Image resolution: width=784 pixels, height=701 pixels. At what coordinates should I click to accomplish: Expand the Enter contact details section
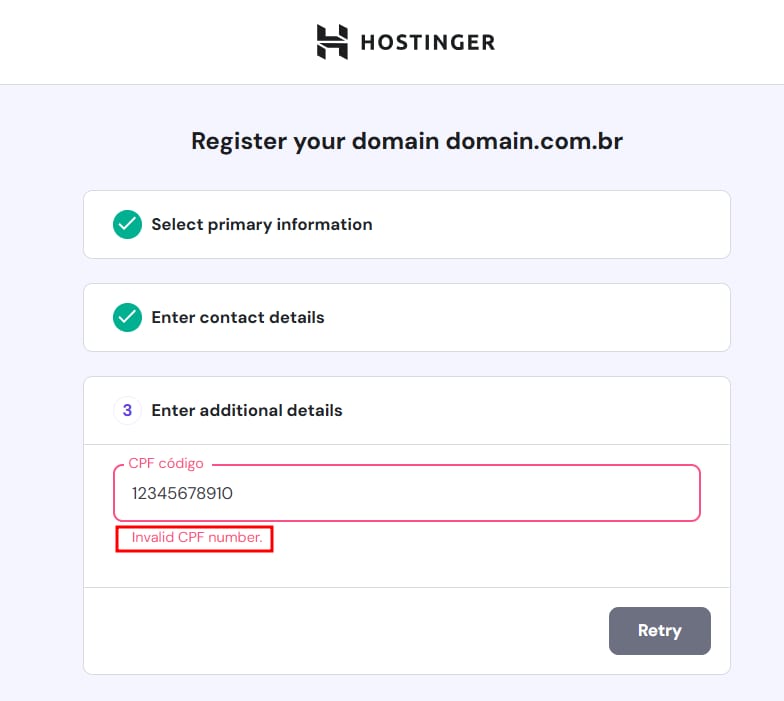click(238, 318)
